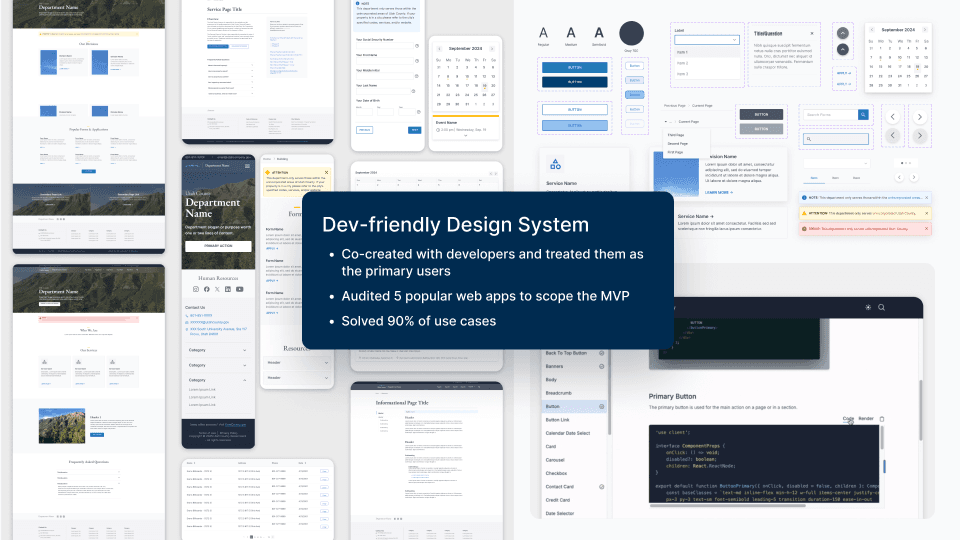
Task: Open Banners in docs sidebar
Action: click(554, 366)
